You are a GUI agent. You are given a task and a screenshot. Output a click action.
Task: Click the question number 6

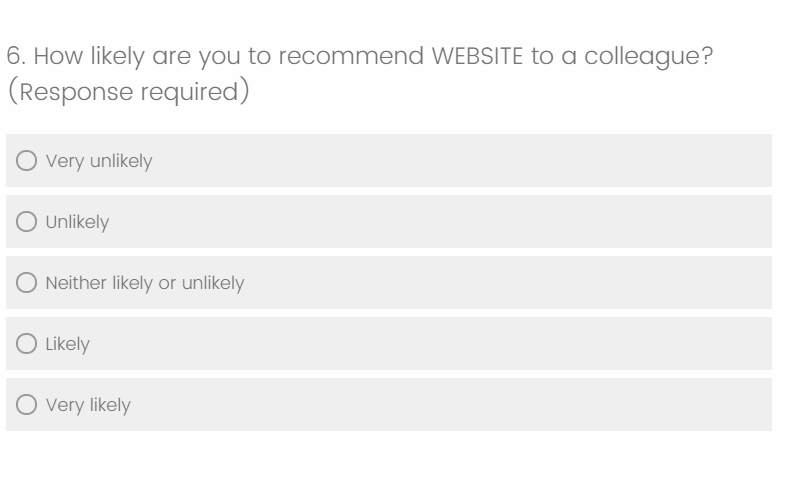13,56
